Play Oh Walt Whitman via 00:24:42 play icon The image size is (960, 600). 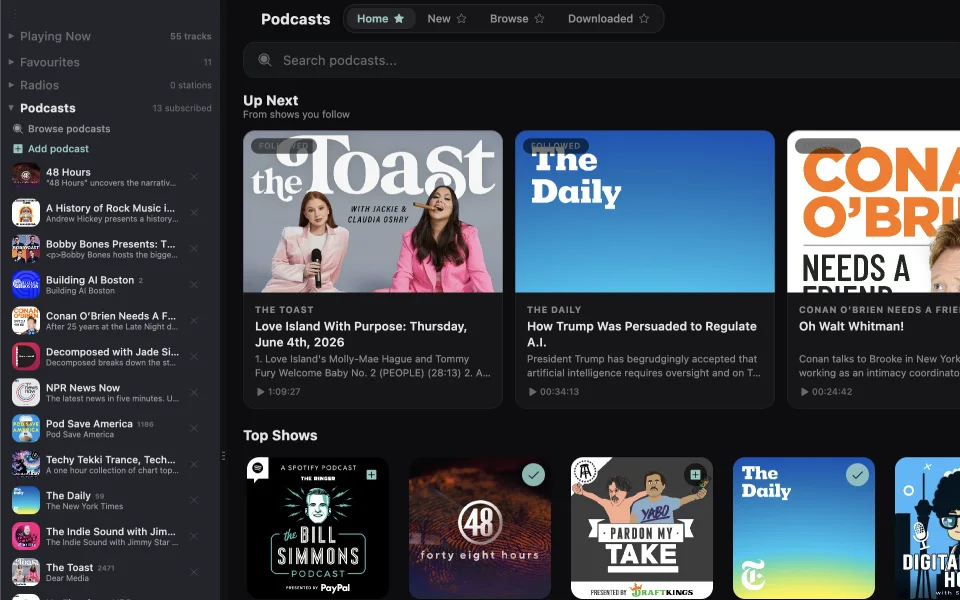click(x=804, y=392)
